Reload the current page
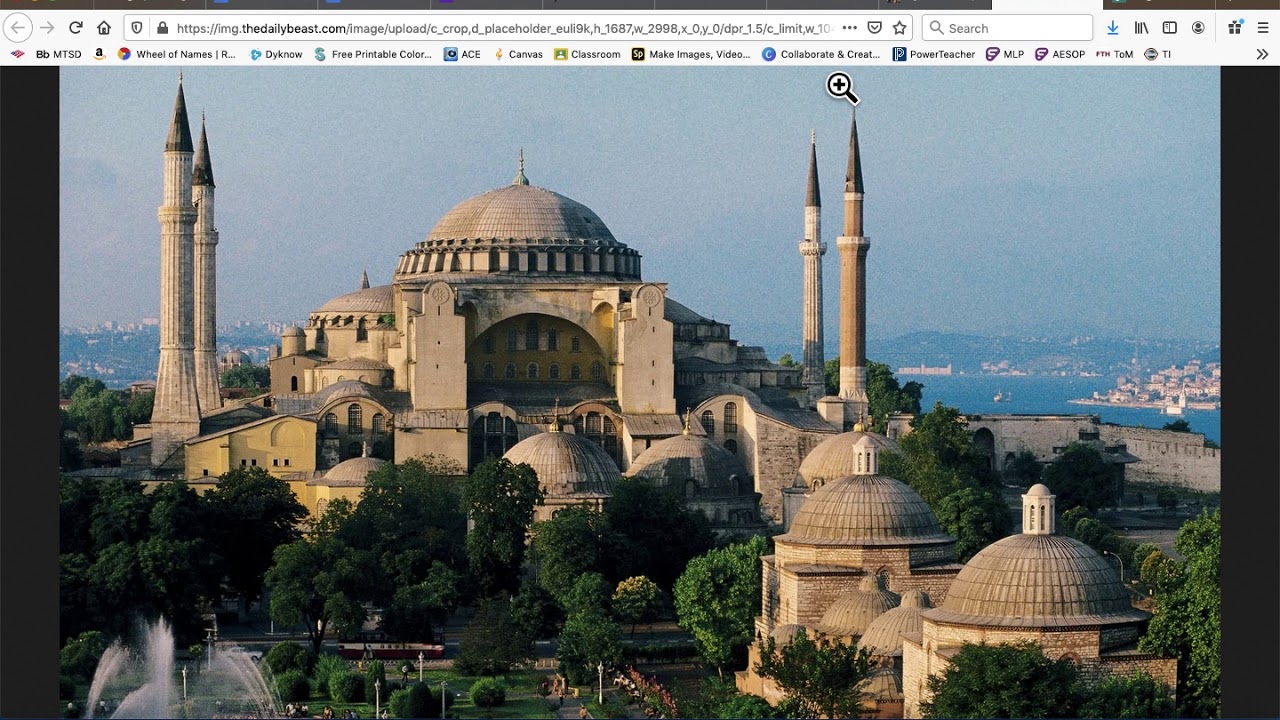 click(76, 28)
